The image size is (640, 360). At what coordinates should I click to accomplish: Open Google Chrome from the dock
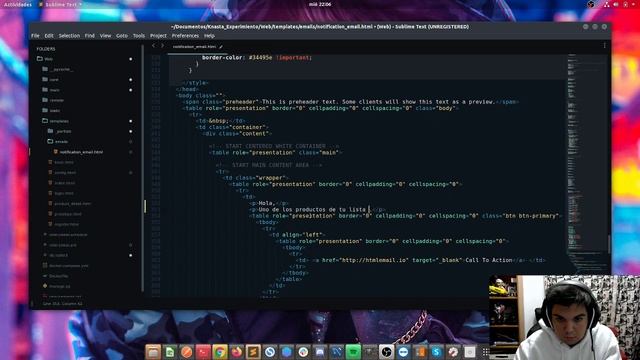click(x=220, y=351)
